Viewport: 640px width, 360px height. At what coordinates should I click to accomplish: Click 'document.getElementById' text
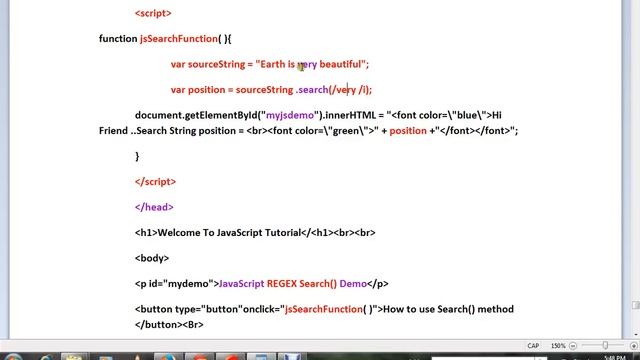click(196, 115)
